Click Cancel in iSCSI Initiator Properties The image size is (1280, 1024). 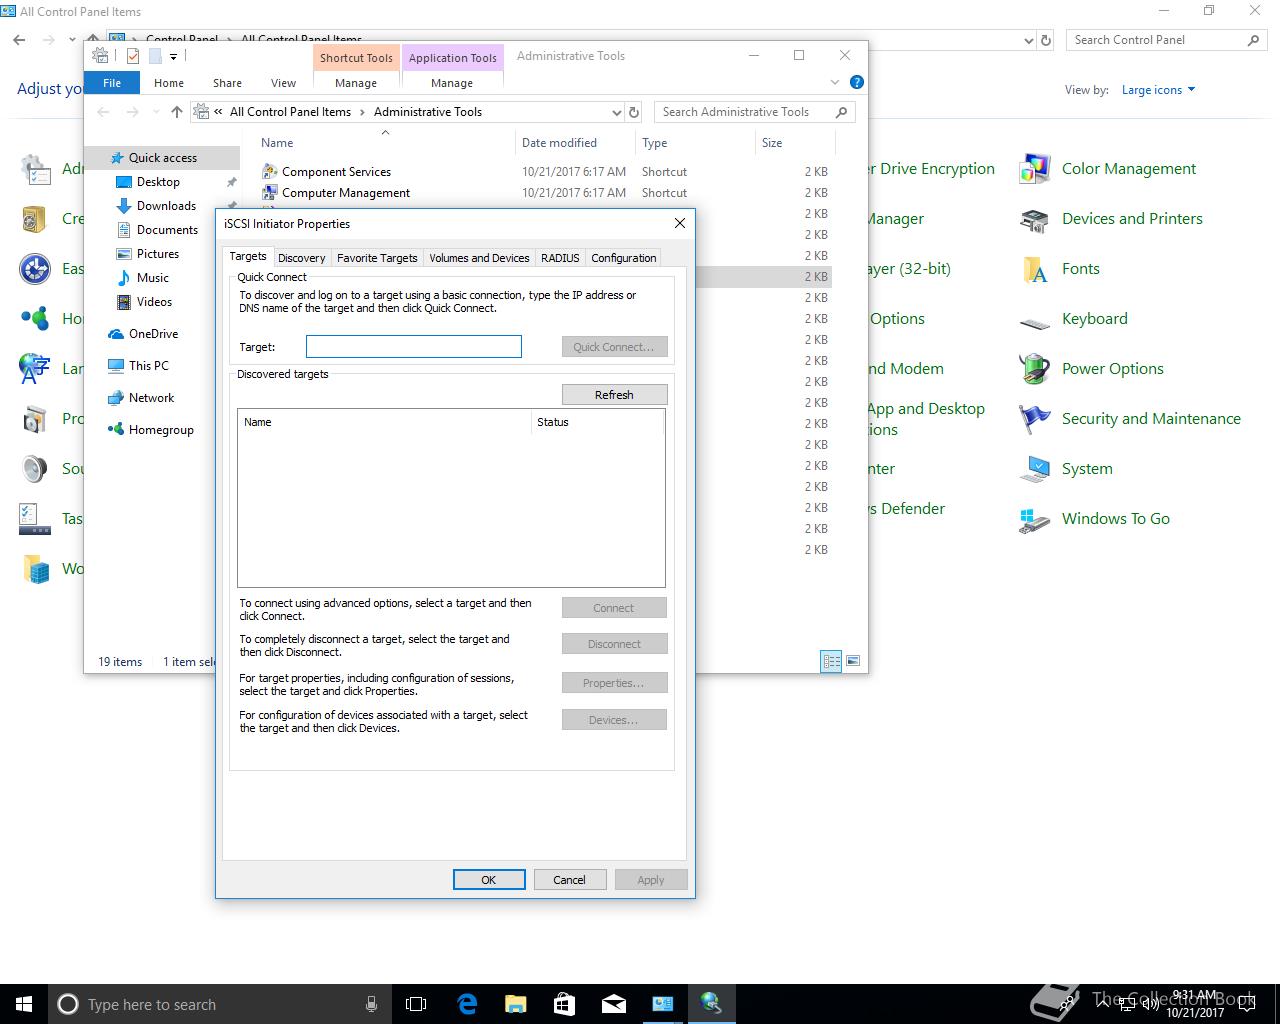tap(569, 880)
